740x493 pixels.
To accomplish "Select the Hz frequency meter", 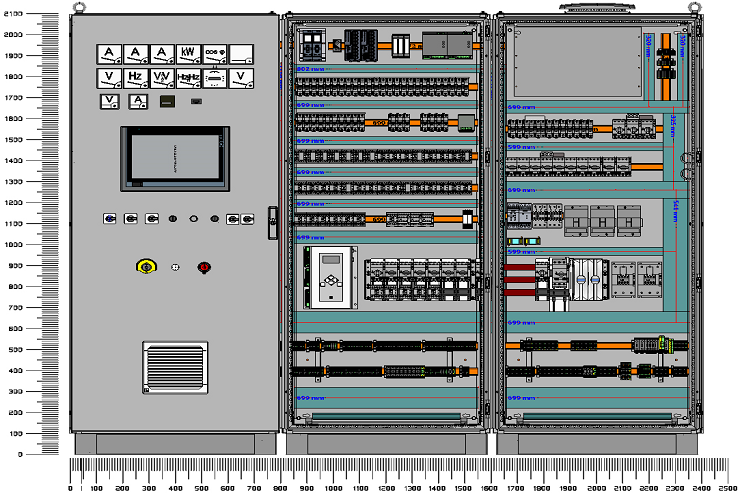I will pos(134,77).
